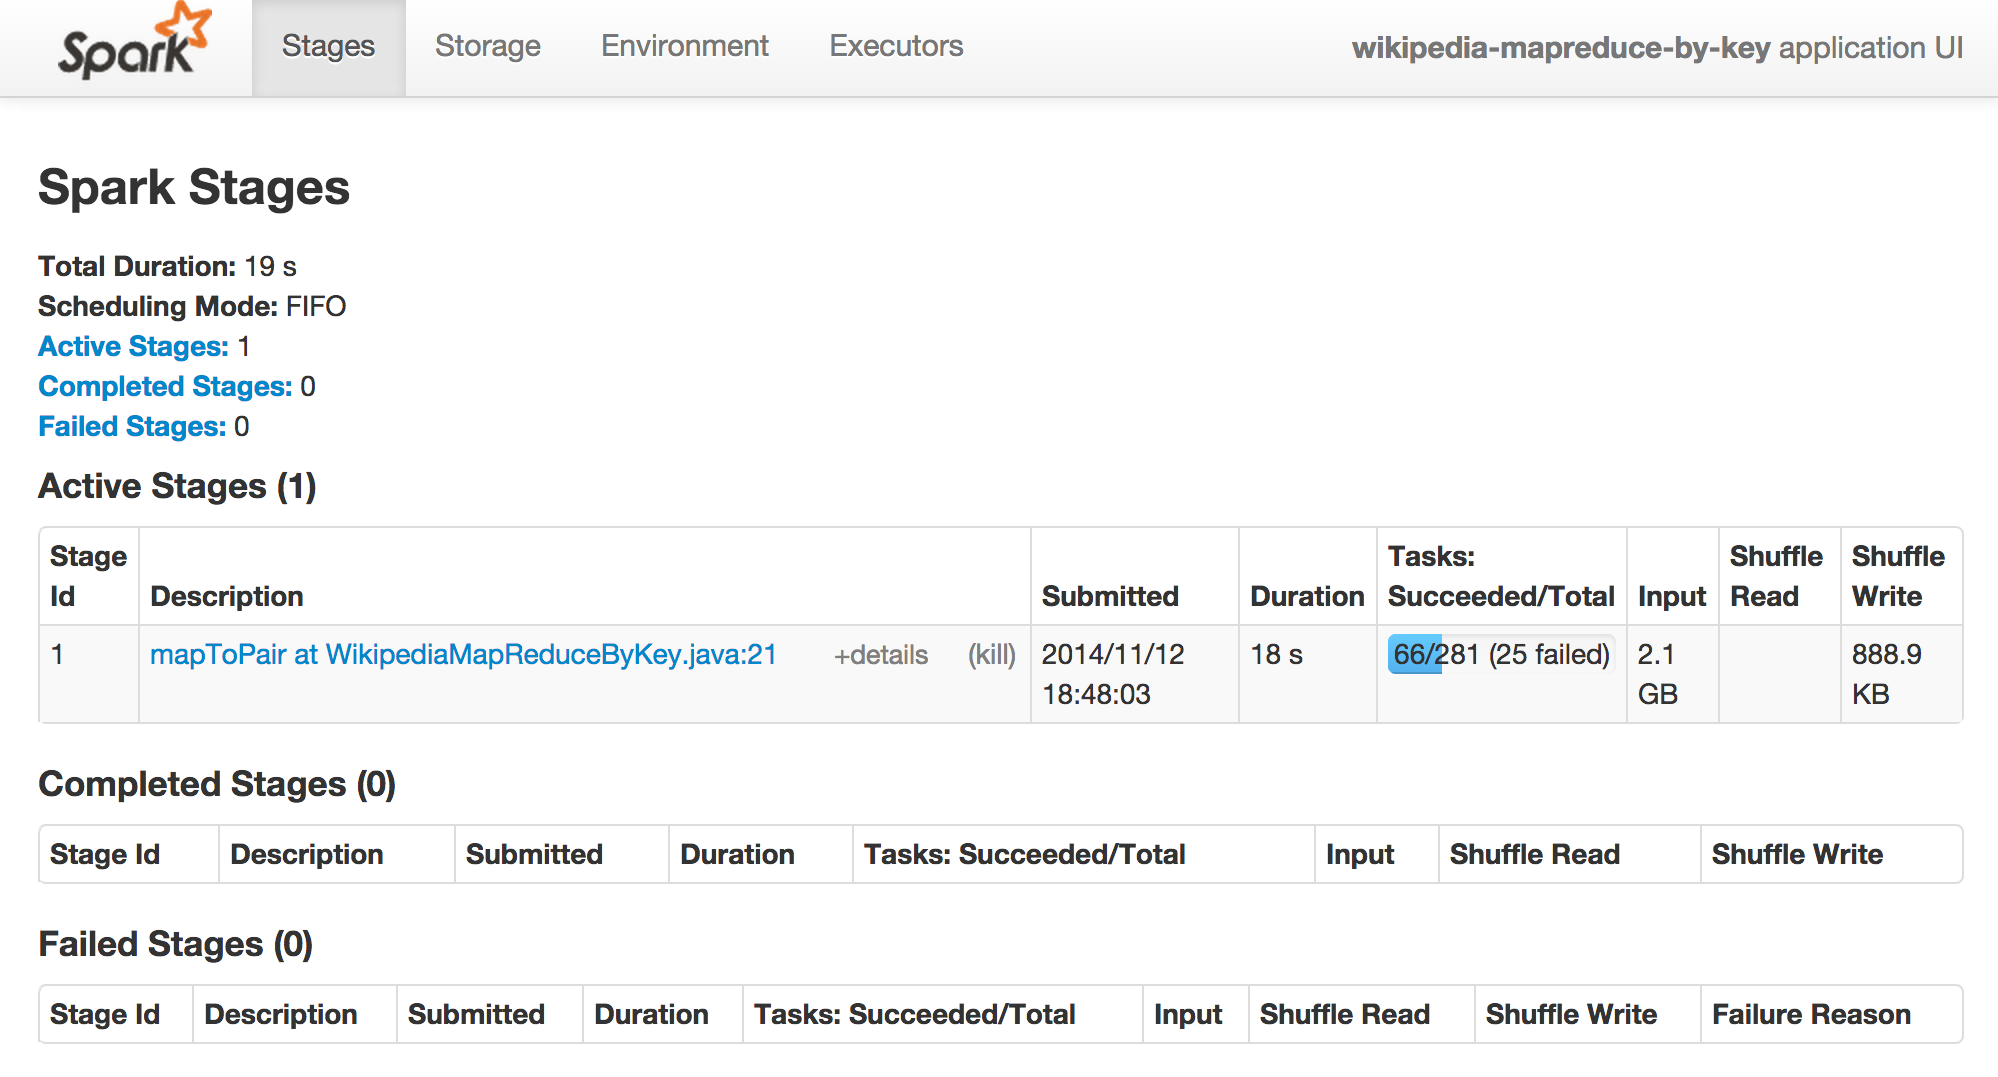Kill the active stage 1
The image size is (1998, 1077).
tap(991, 655)
